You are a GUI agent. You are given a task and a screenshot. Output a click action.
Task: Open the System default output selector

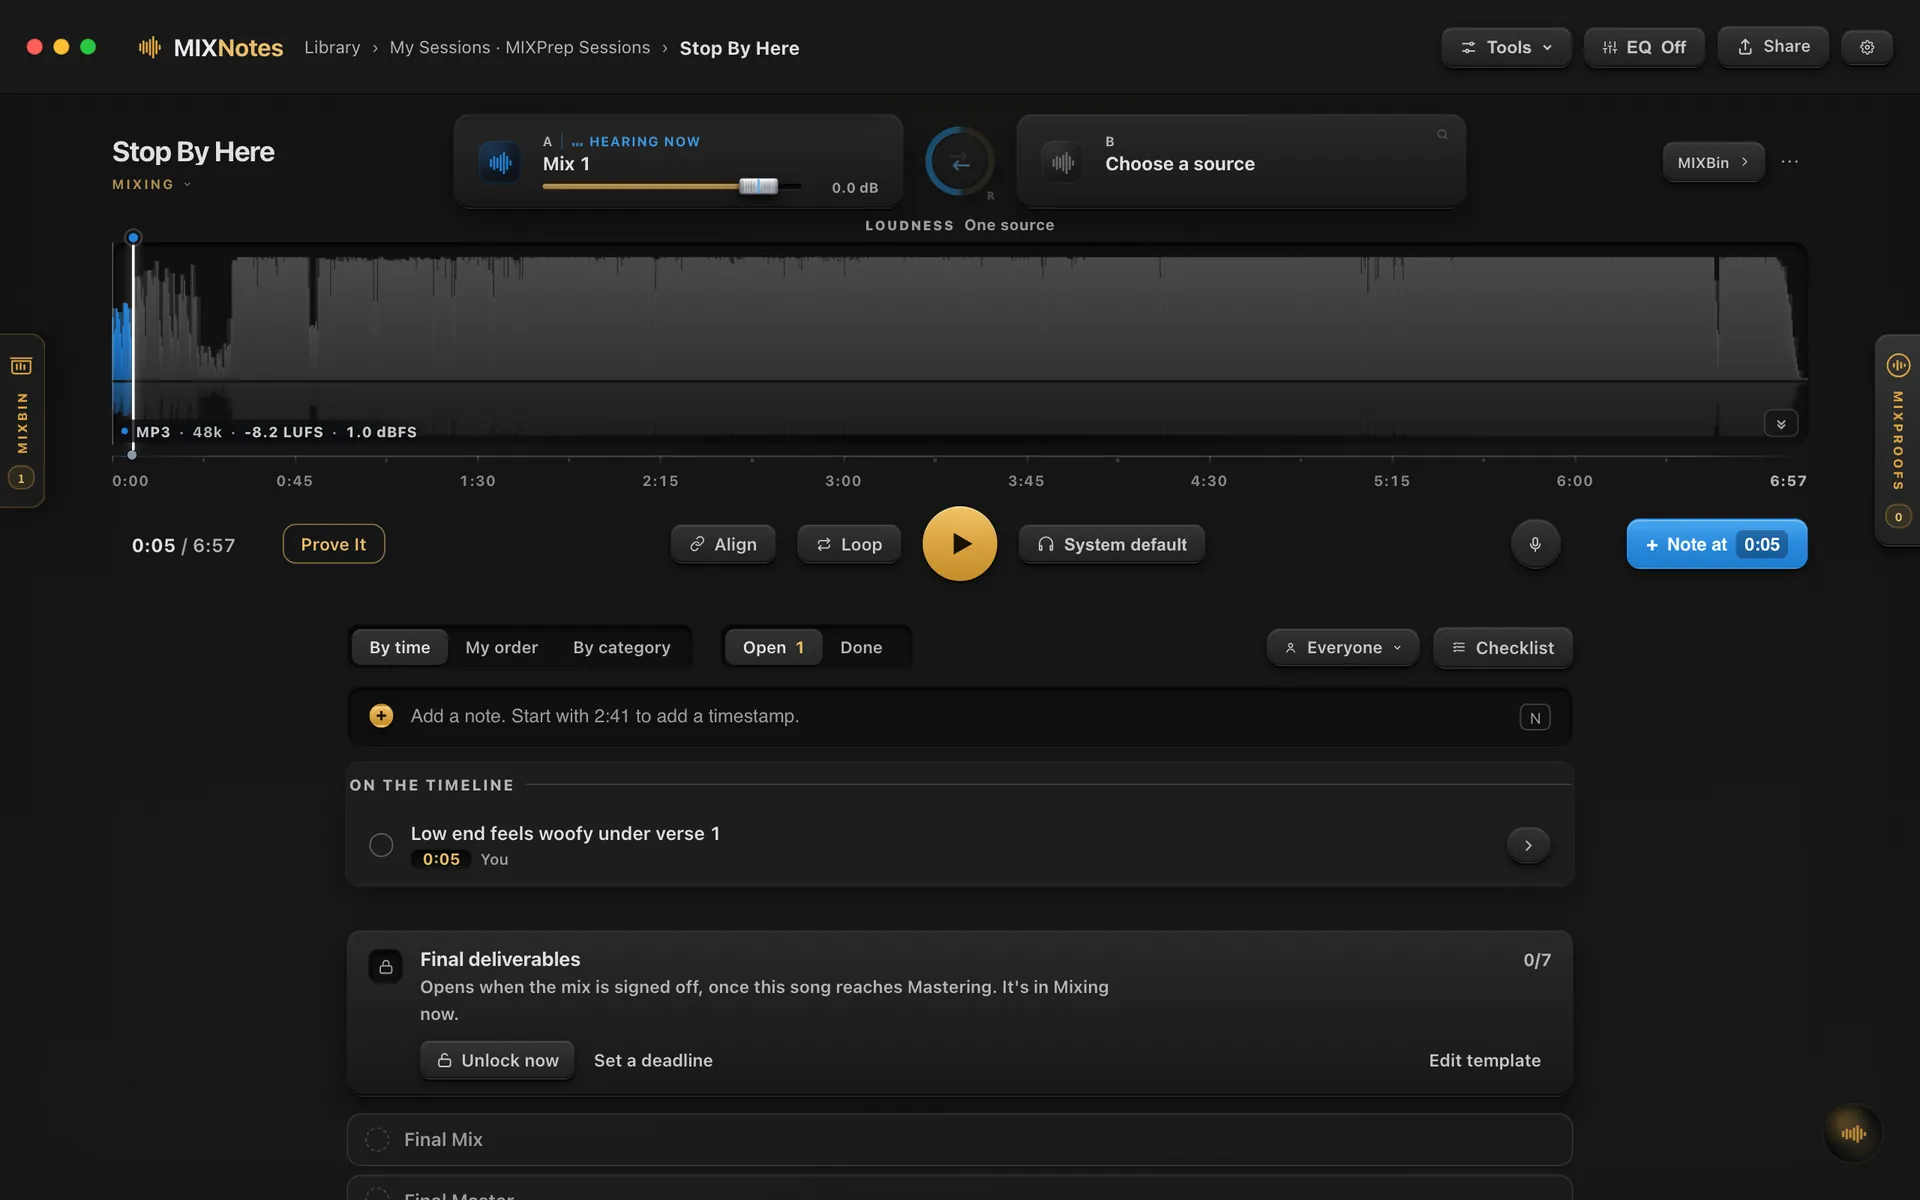pos(1112,544)
